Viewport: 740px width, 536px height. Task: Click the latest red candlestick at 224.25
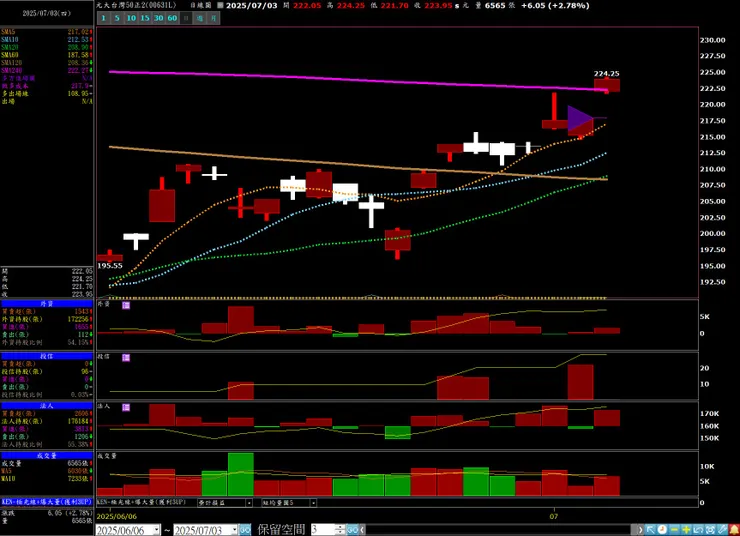(606, 85)
